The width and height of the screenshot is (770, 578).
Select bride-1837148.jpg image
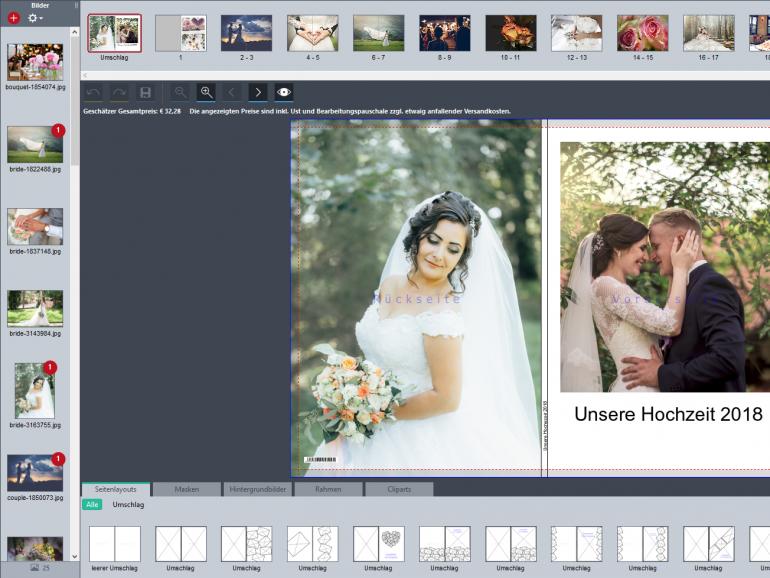(x=35, y=226)
